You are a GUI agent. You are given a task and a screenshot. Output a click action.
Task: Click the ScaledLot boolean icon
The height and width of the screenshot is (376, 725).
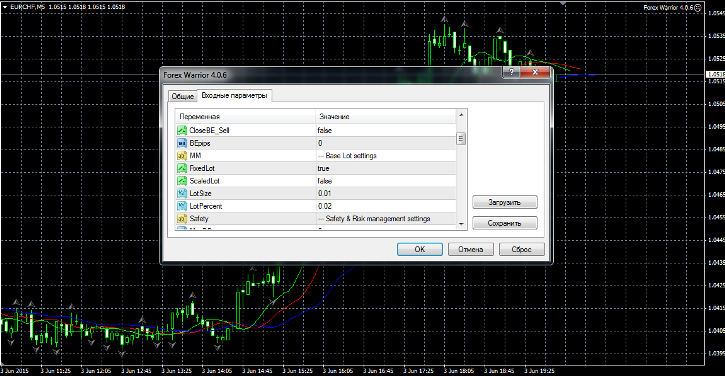pyautogui.click(x=182, y=181)
